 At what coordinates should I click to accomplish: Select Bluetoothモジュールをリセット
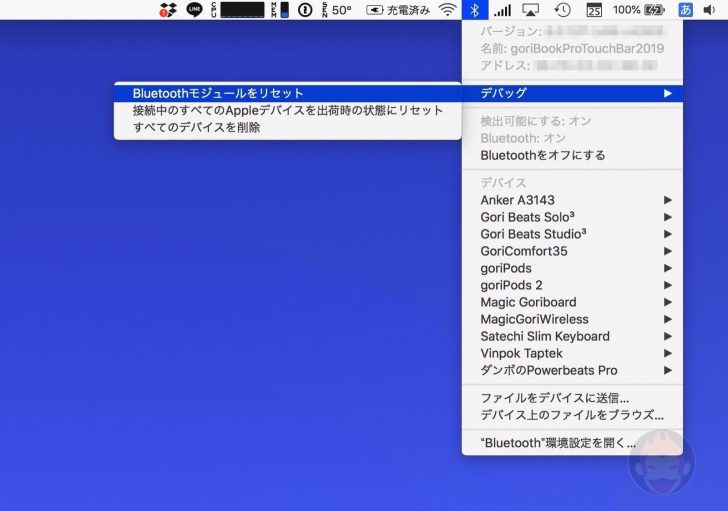(x=287, y=93)
